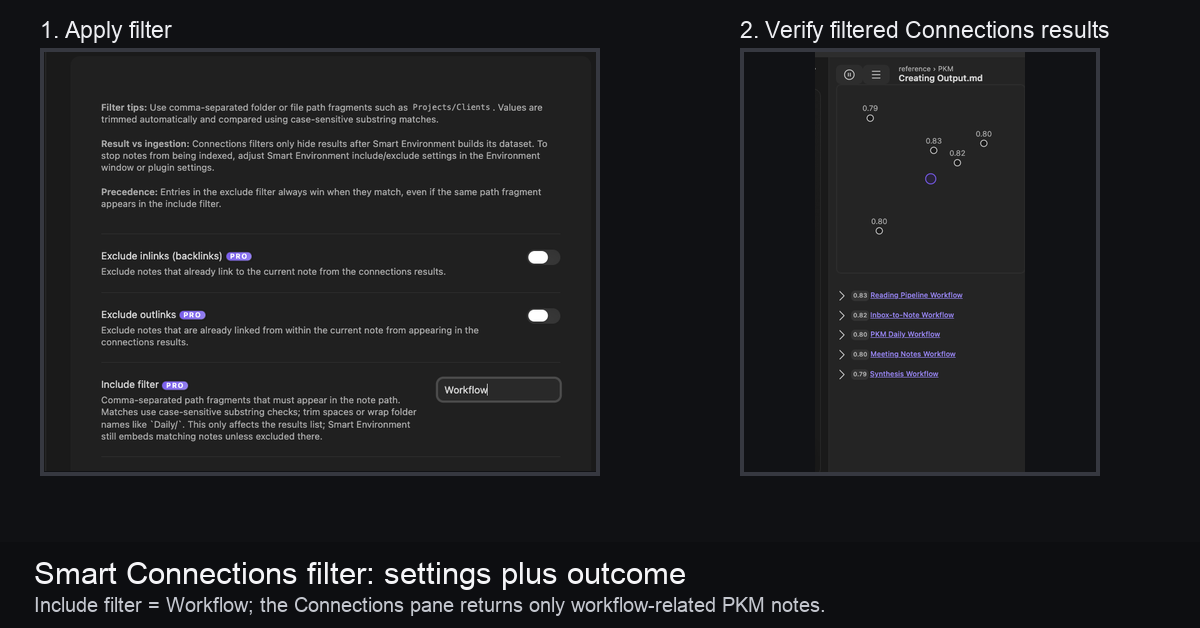The height and width of the screenshot is (628, 1200).
Task: Select the 0.79 node in the graph
Action: [870, 118]
